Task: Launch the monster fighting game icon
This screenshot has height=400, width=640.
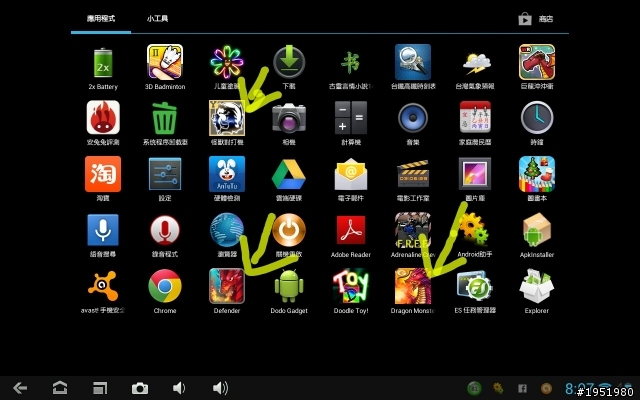Action: click(x=227, y=118)
